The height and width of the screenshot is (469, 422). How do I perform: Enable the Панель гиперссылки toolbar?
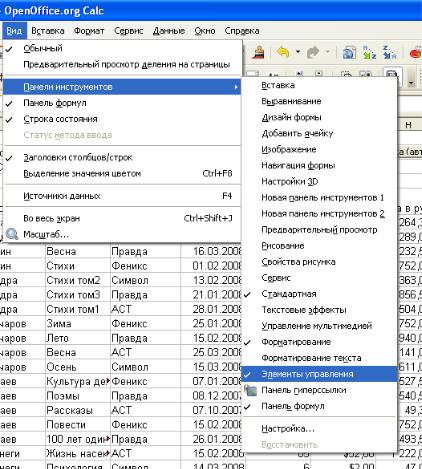(x=319, y=390)
